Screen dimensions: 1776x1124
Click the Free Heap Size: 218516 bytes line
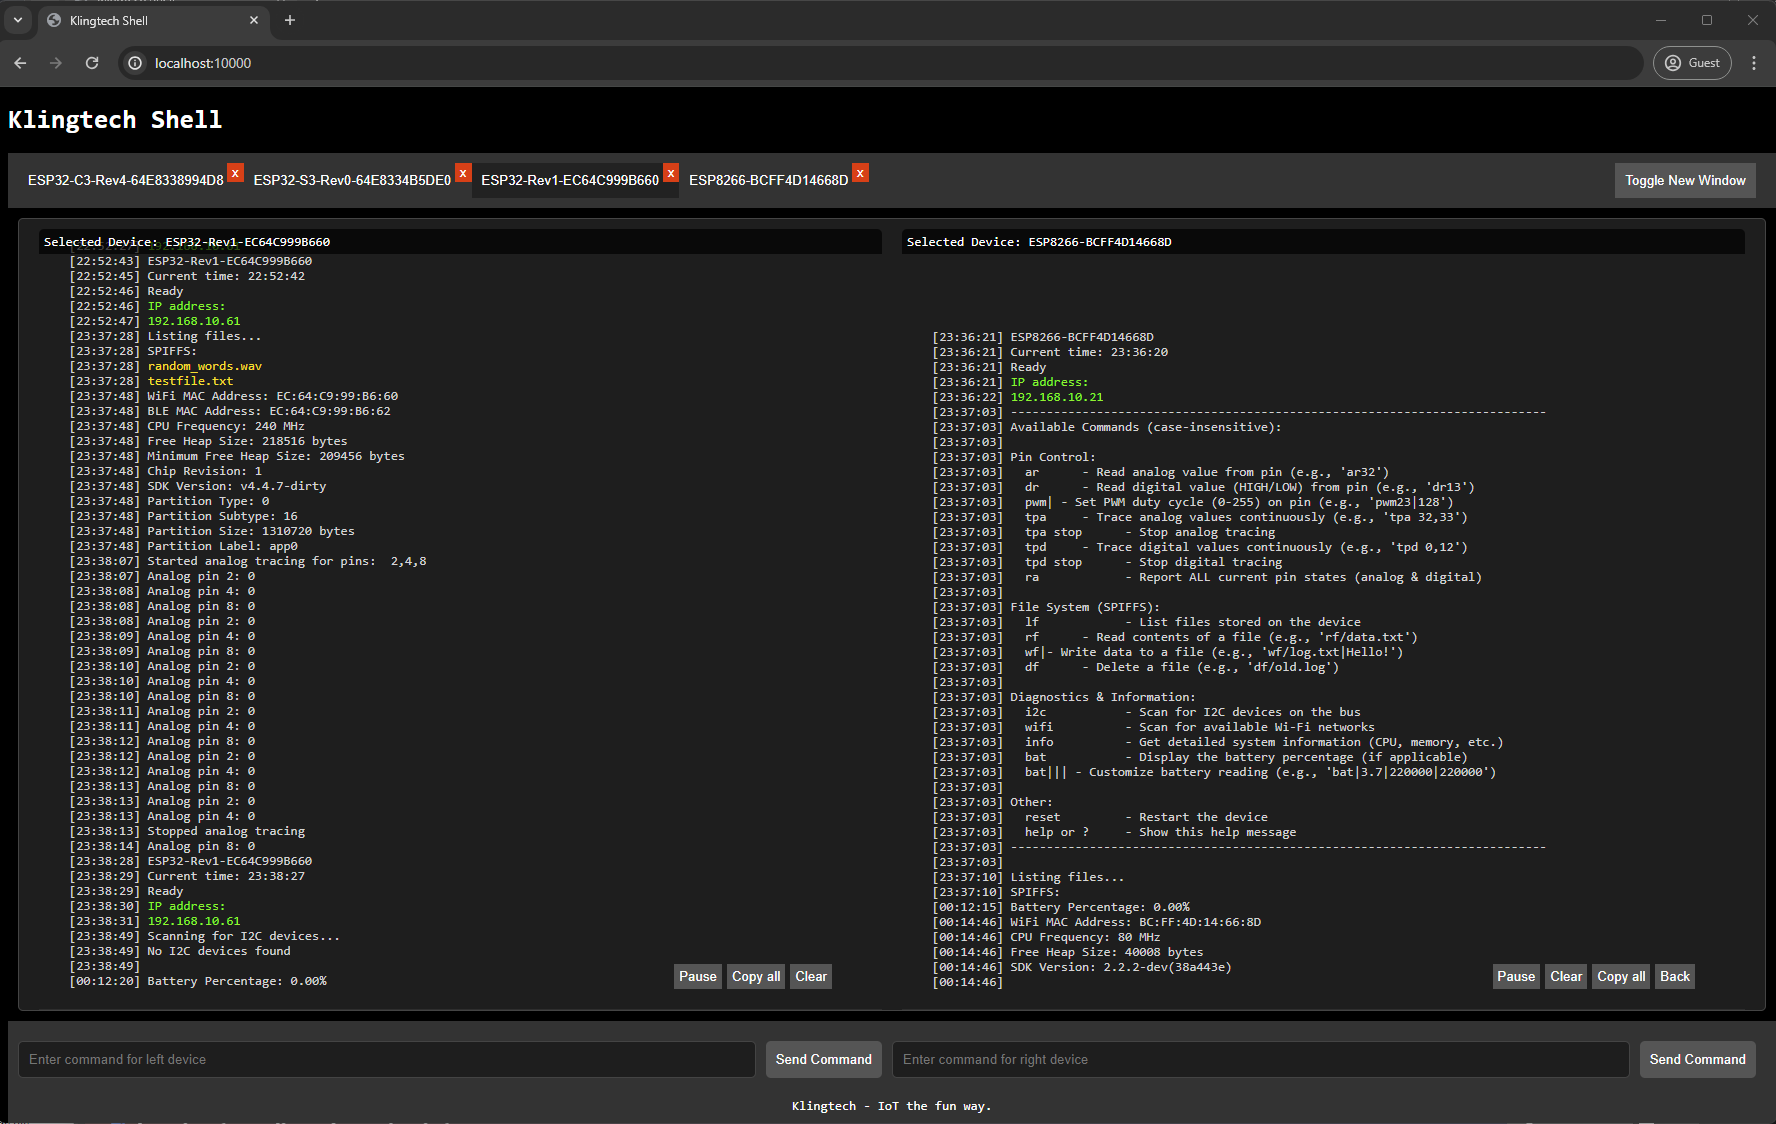click(x=248, y=441)
